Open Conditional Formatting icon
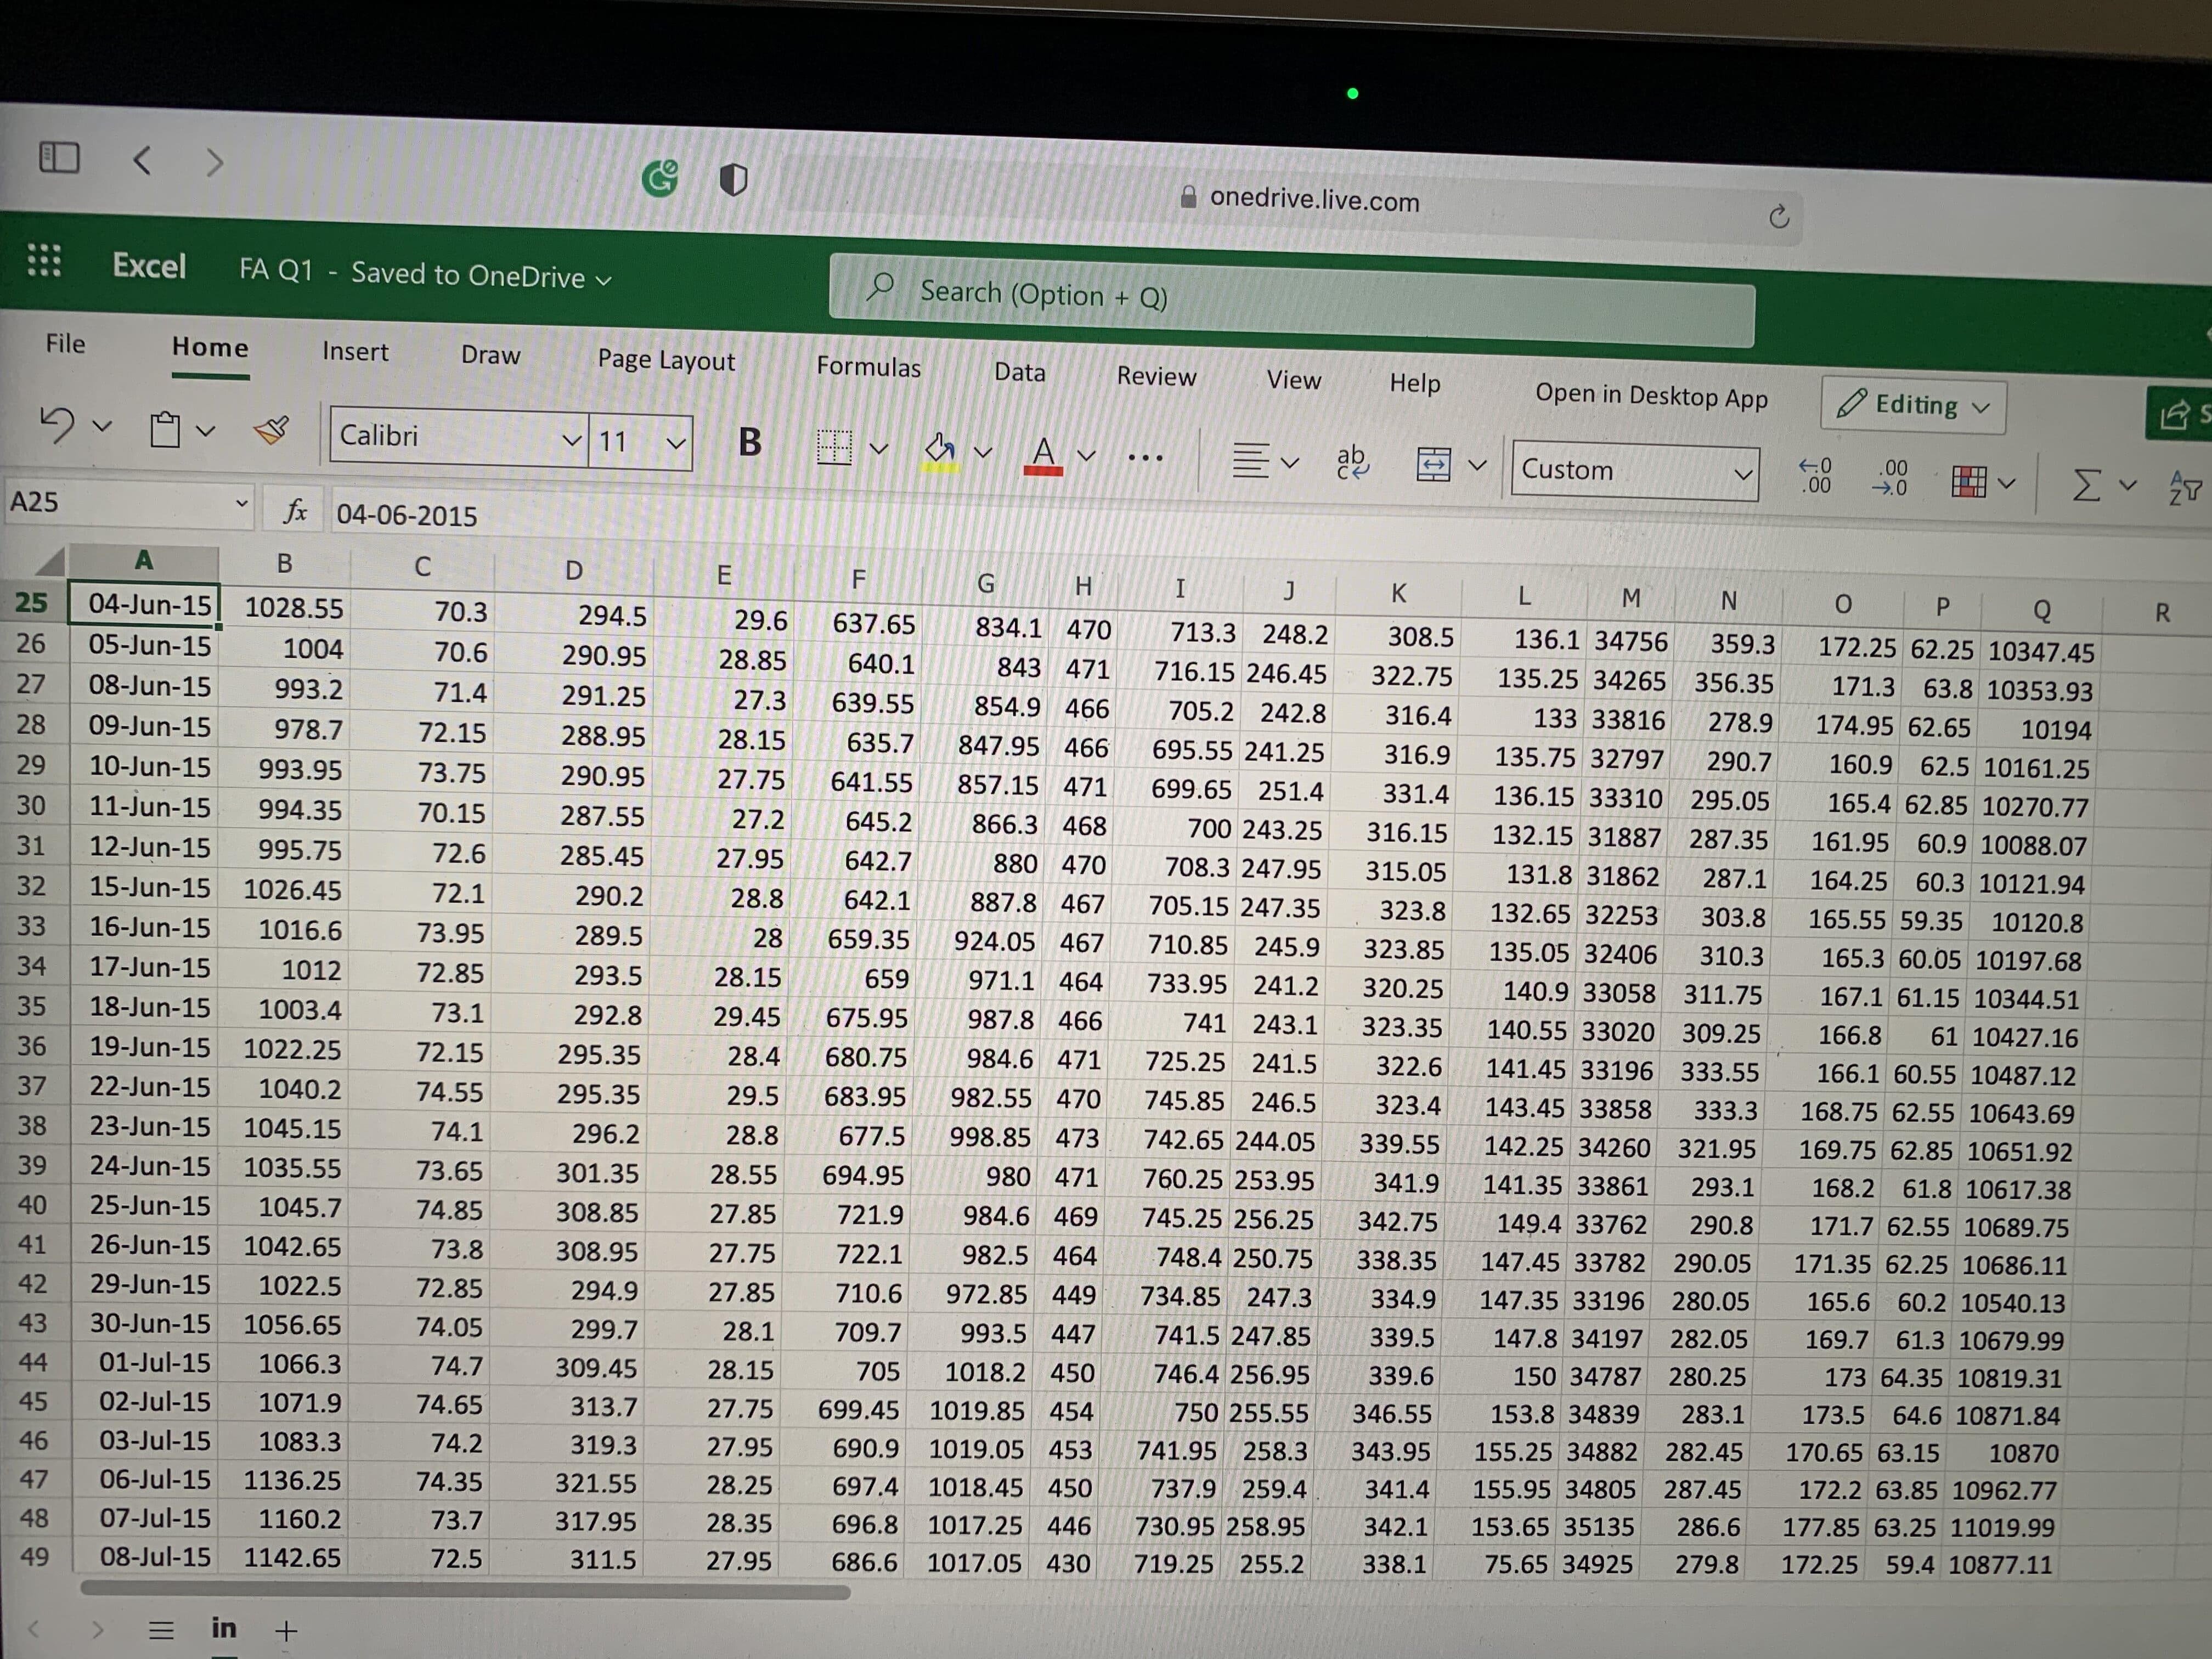The image size is (2212, 1659). (1968, 481)
